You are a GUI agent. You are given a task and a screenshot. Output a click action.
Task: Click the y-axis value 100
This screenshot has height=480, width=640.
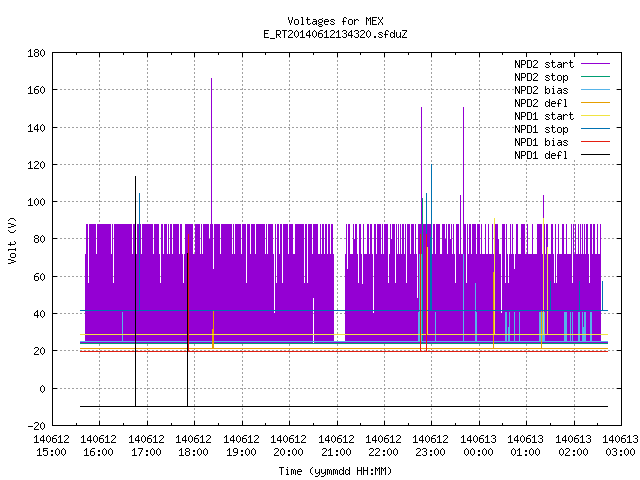(36, 202)
